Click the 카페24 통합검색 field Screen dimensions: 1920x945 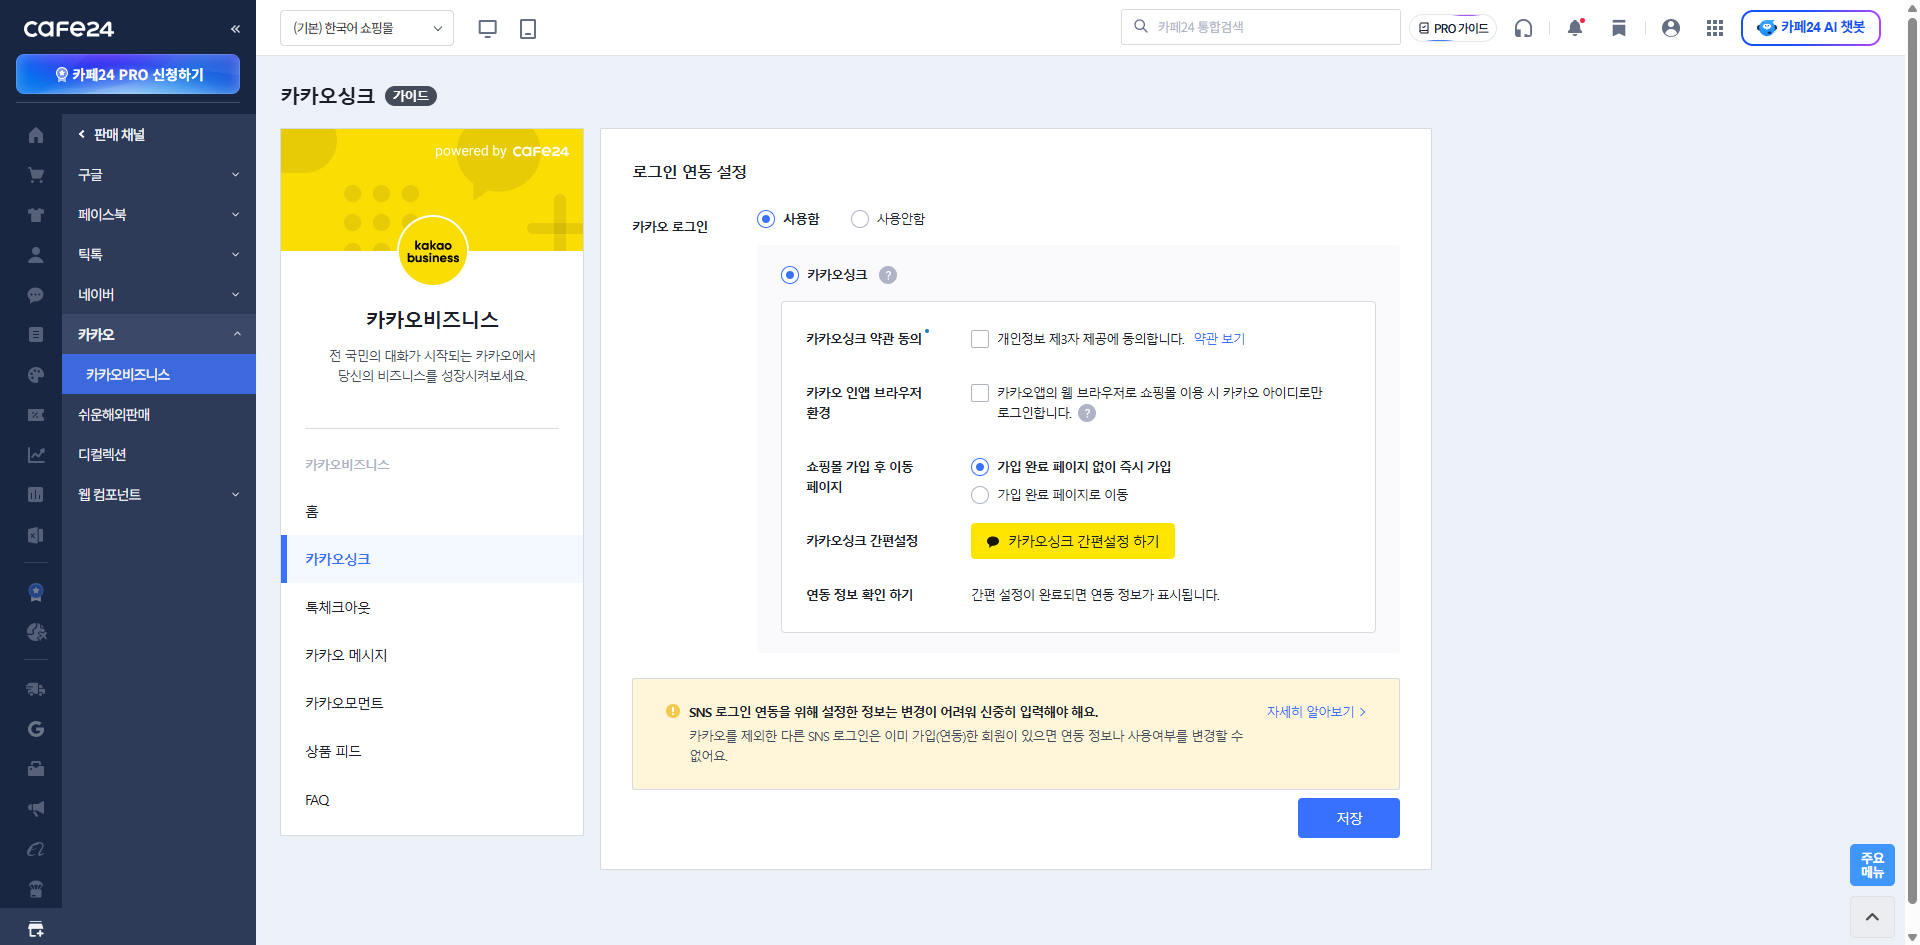1260,27
